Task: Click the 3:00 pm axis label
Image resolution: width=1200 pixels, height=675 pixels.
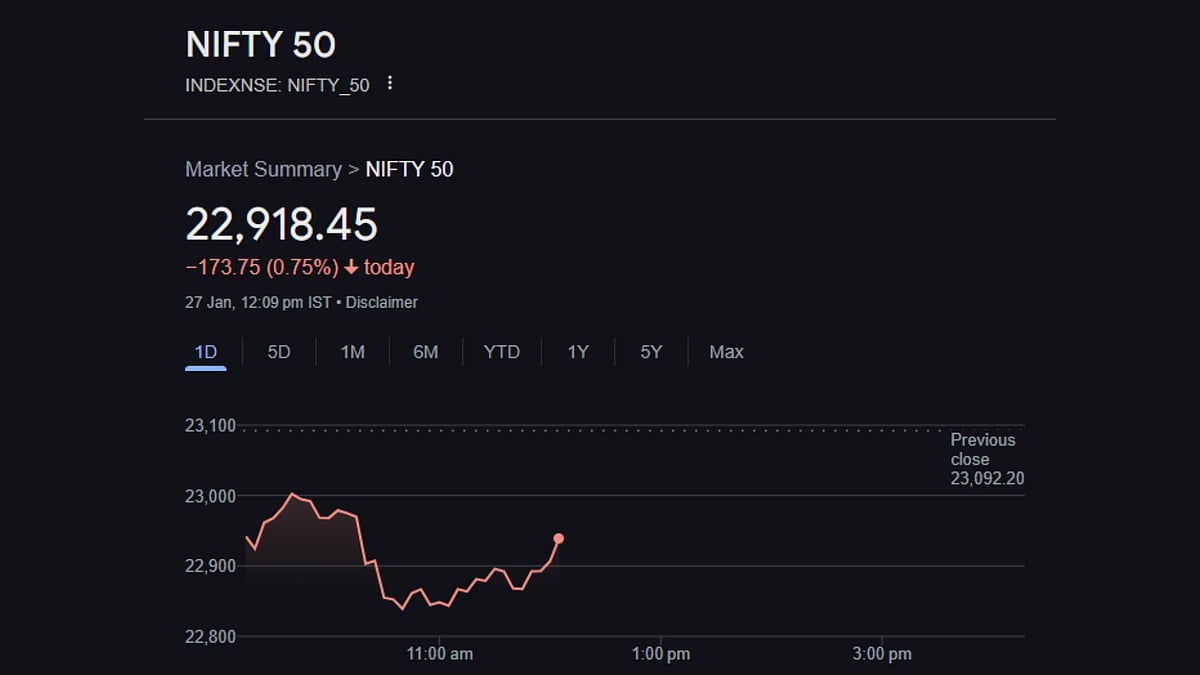Action: coord(882,654)
